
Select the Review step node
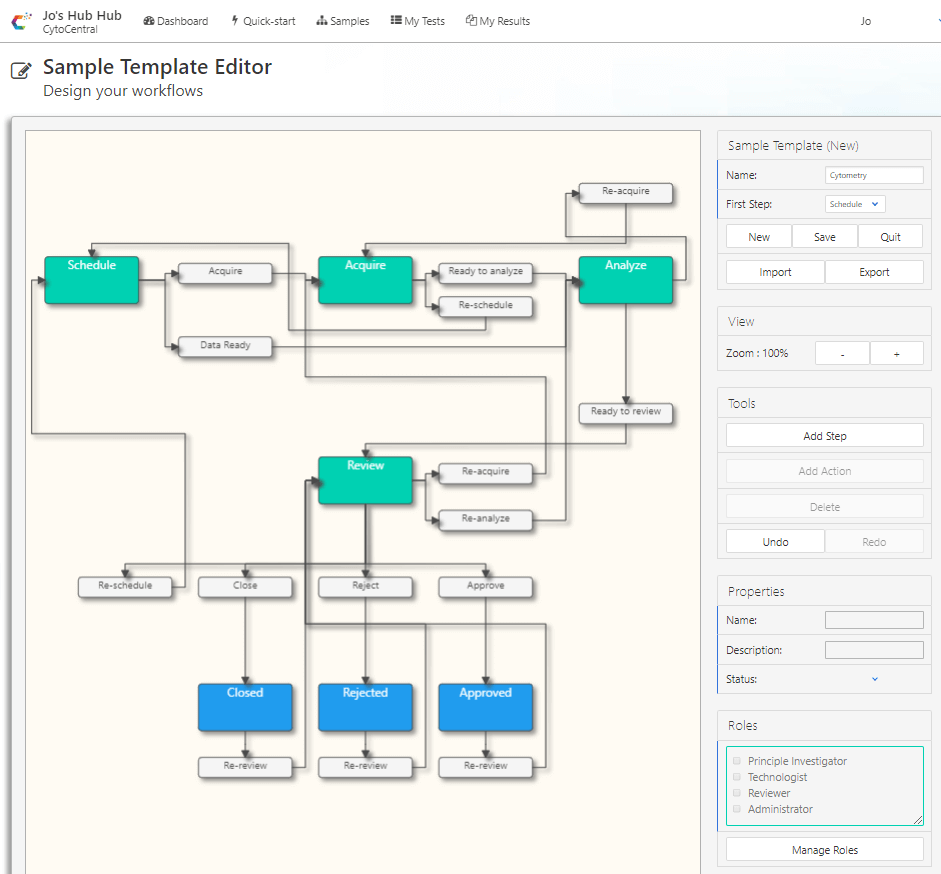pos(365,480)
